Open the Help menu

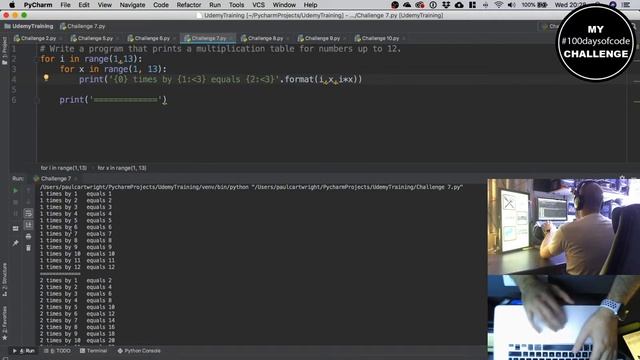click(310, 5)
